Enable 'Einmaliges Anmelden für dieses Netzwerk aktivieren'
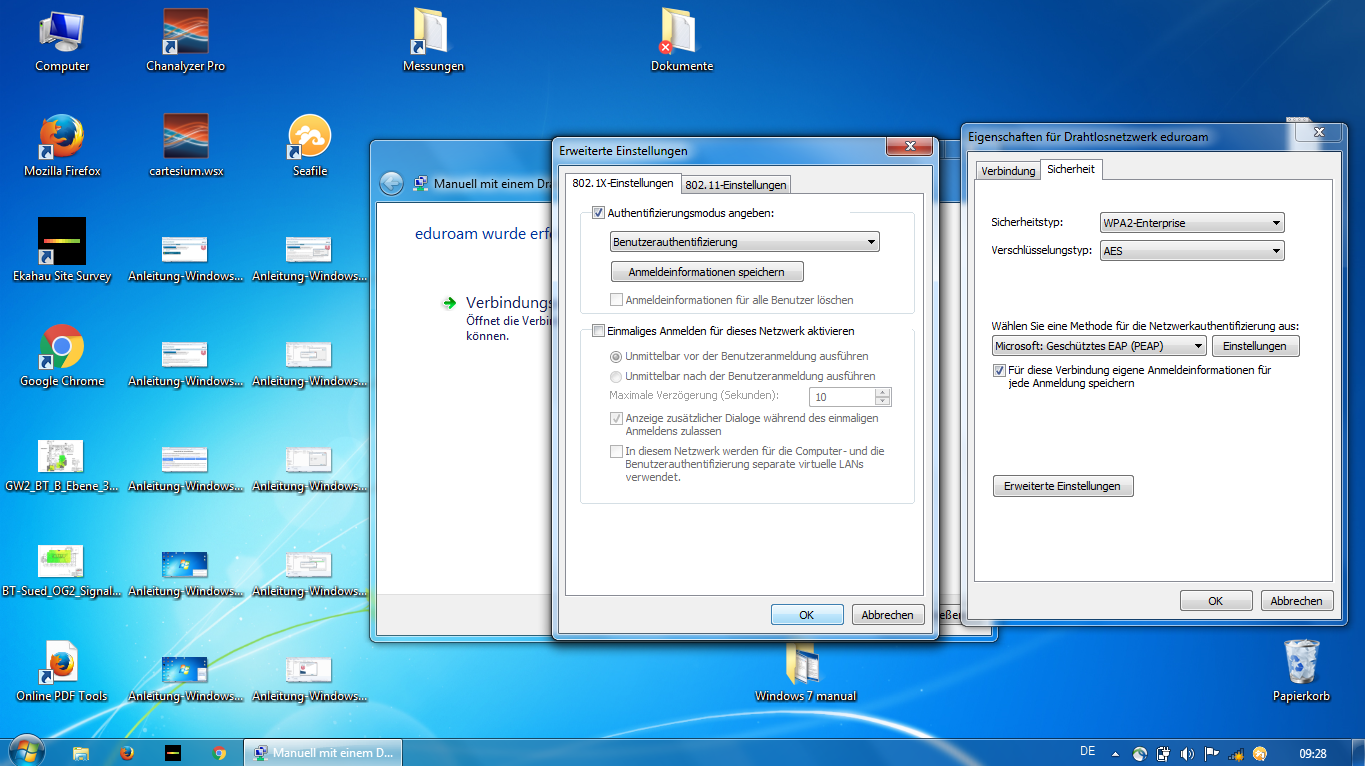The image size is (1365, 766). (x=599, y=331)
